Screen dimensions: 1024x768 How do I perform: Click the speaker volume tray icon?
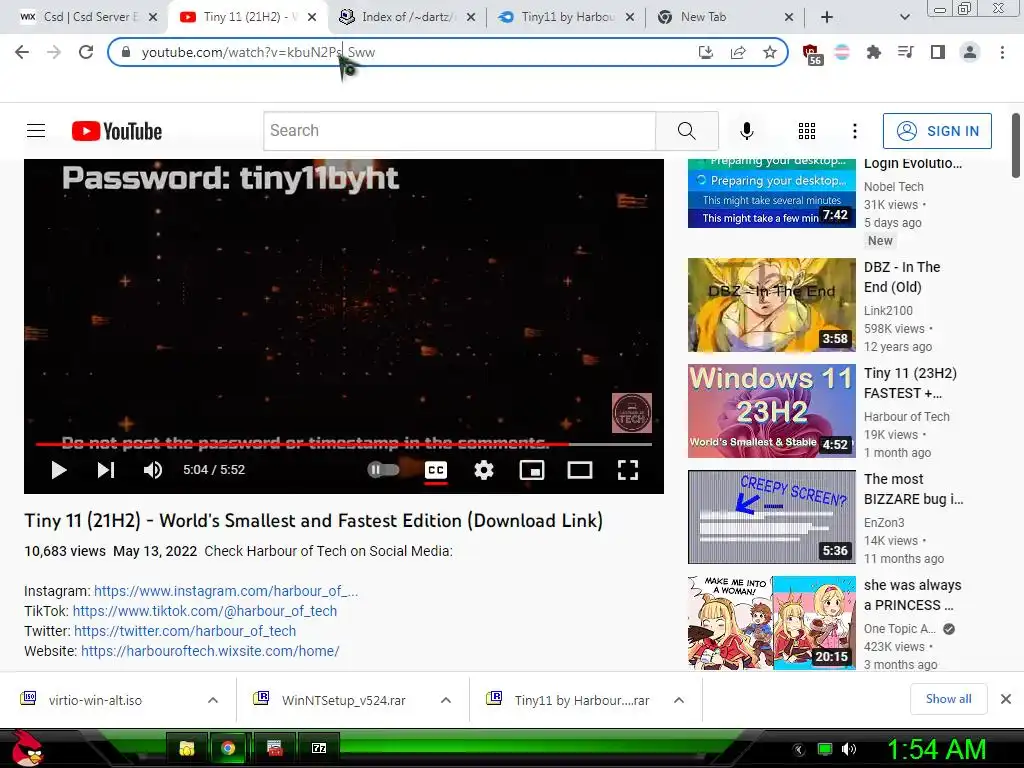(x=849, y=749)
